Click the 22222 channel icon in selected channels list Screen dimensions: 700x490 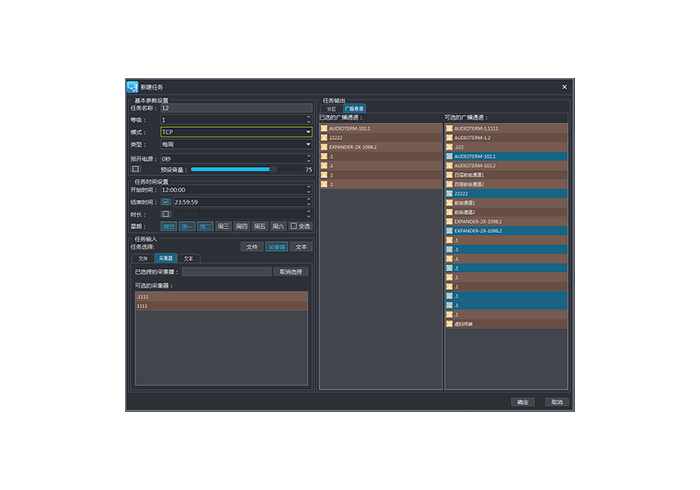324,138
